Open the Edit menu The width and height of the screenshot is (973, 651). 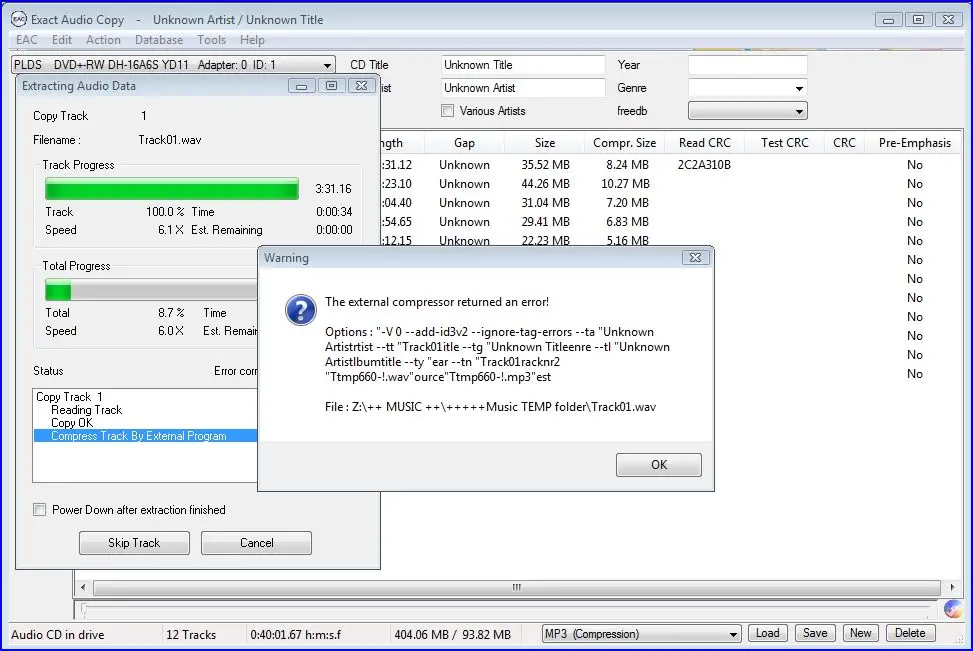[62, 40]
